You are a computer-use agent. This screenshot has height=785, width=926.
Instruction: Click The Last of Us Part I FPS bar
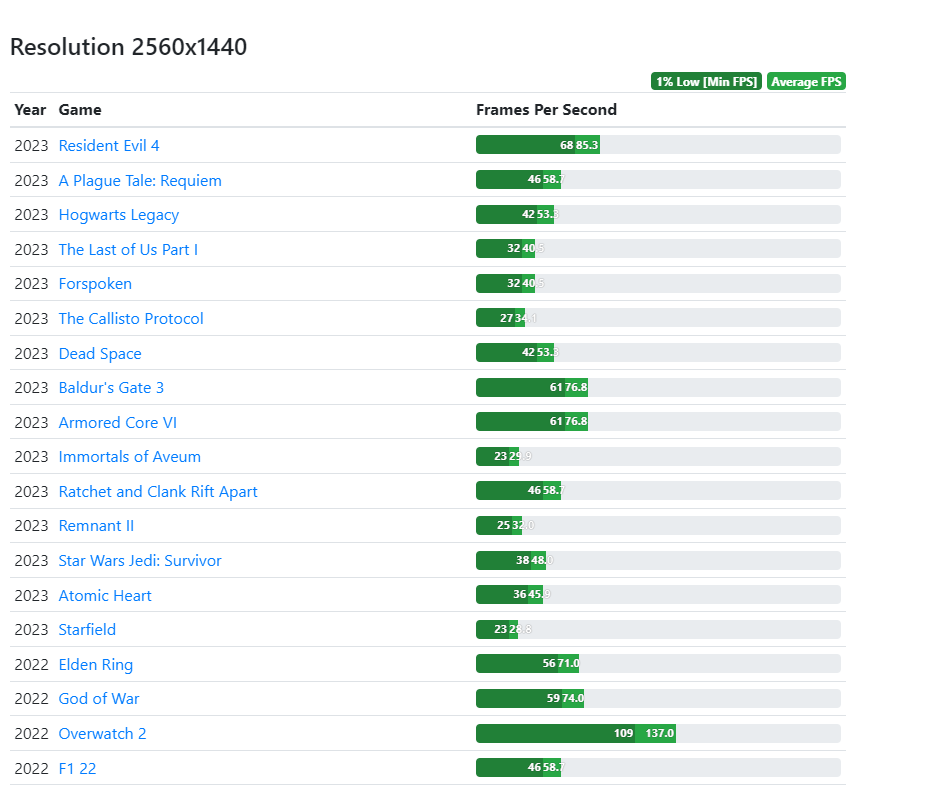658,249
